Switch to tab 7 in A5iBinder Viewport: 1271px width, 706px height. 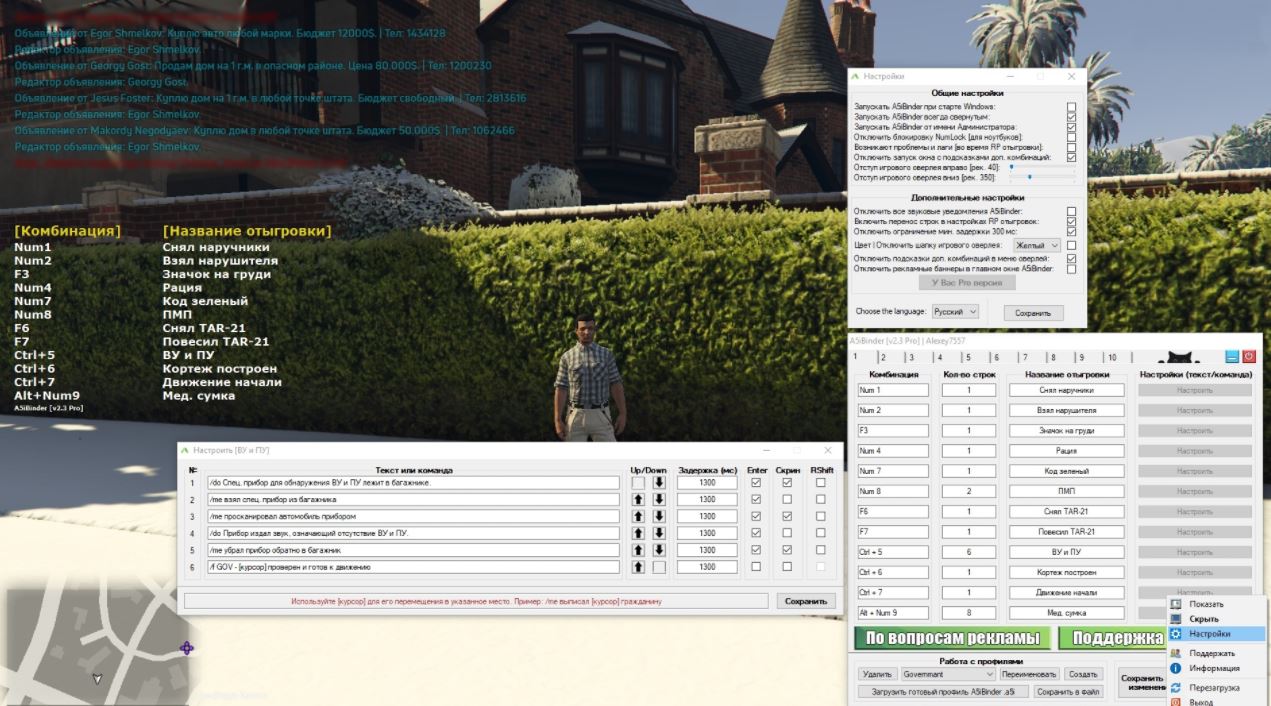(1024, 357)
